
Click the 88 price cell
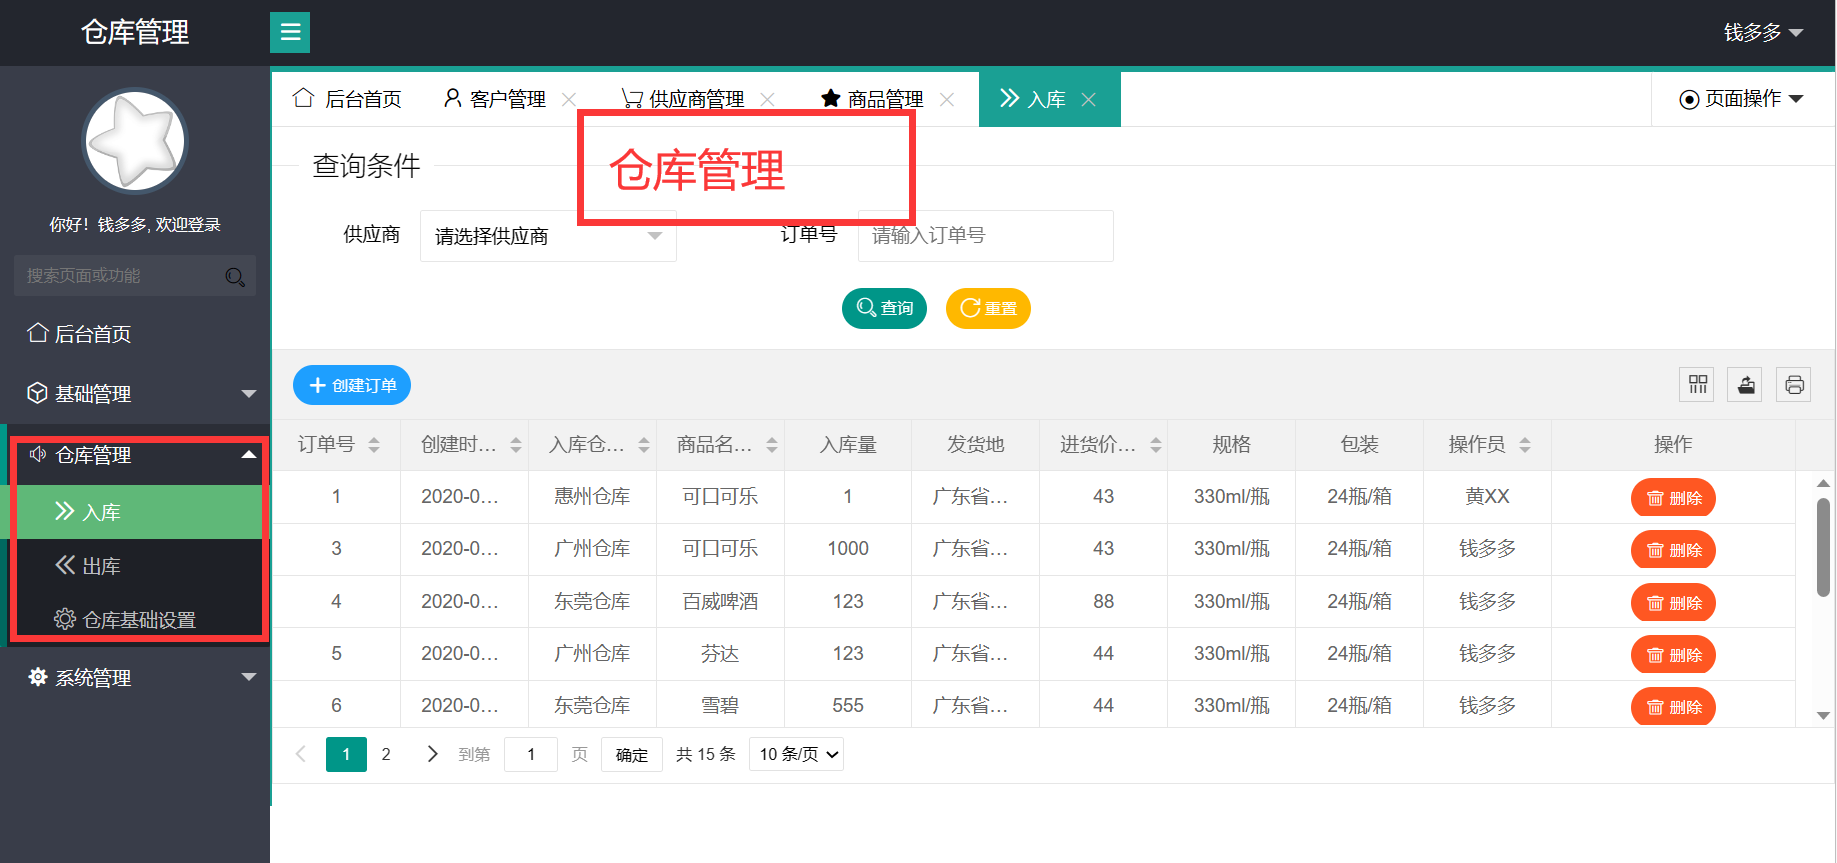click(1103, 602)
